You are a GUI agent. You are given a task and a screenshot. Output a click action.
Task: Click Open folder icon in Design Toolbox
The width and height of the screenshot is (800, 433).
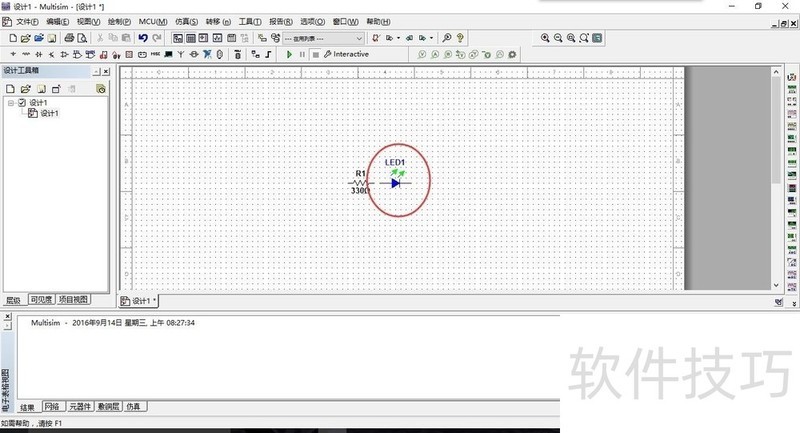[26, 89]
